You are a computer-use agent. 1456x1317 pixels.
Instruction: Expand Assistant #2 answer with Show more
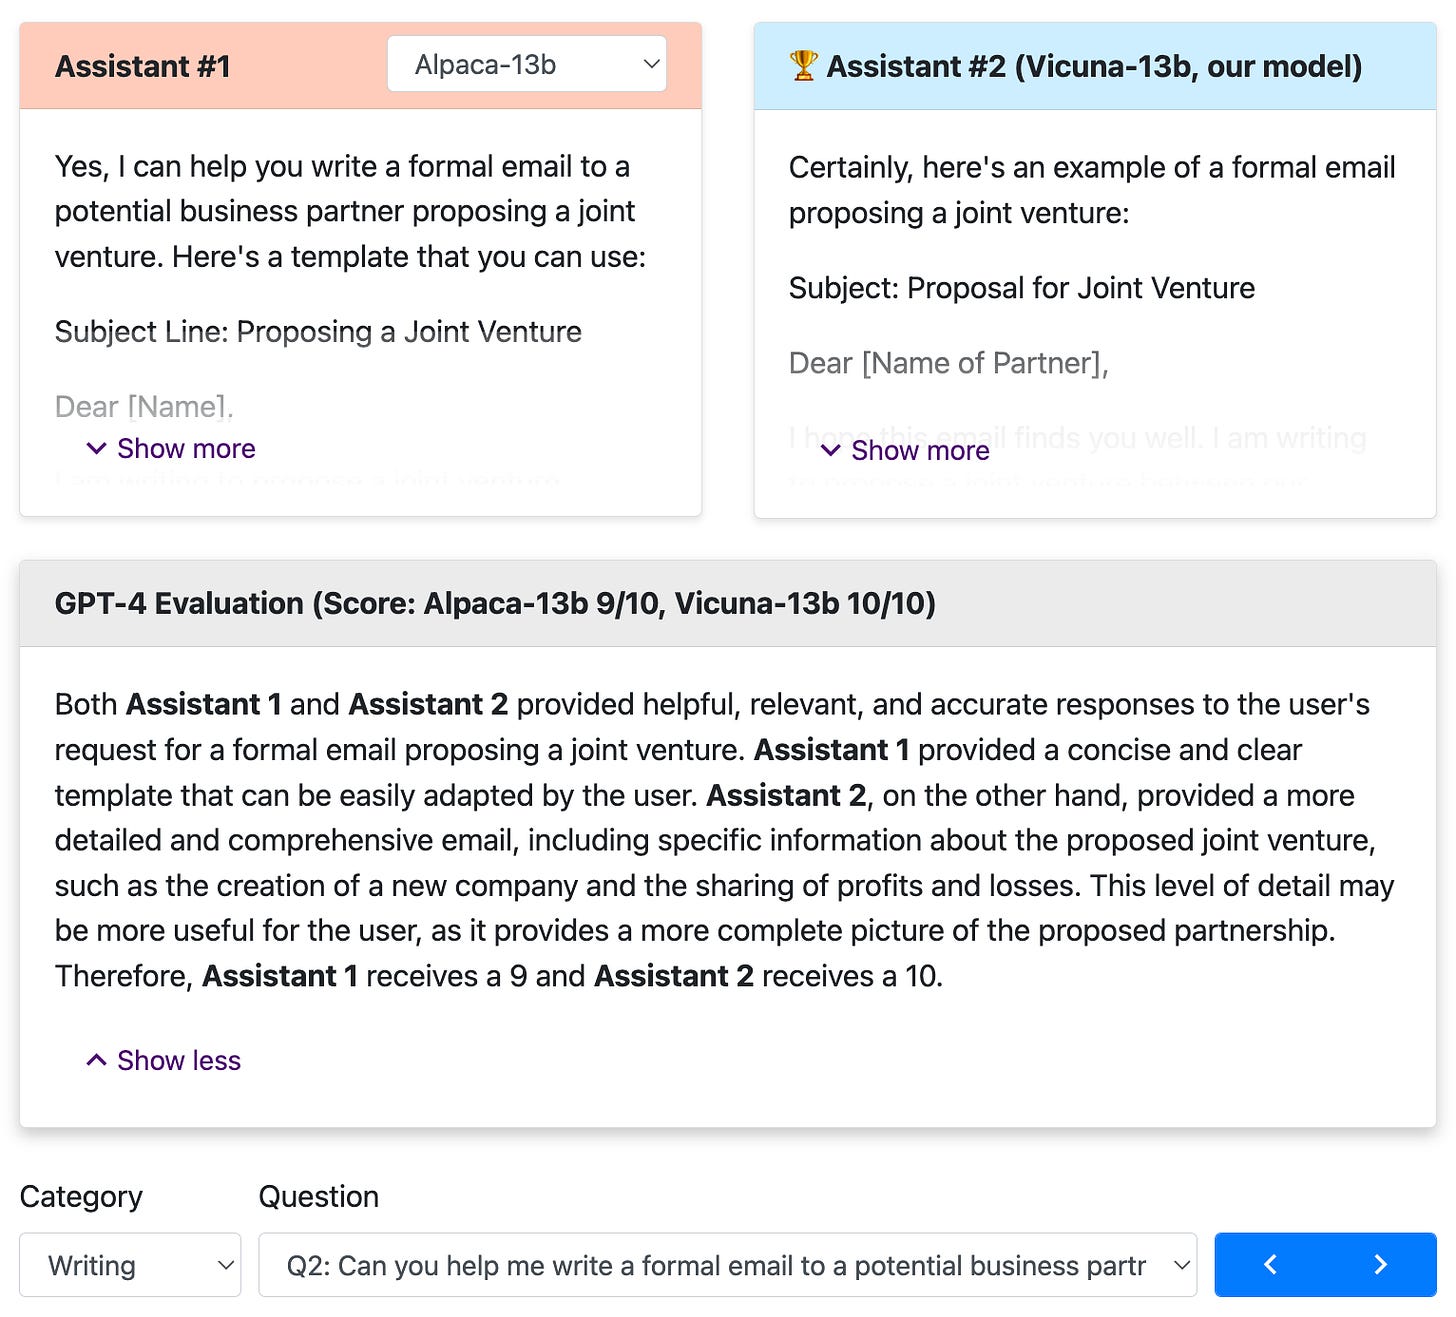pos(905,451)
